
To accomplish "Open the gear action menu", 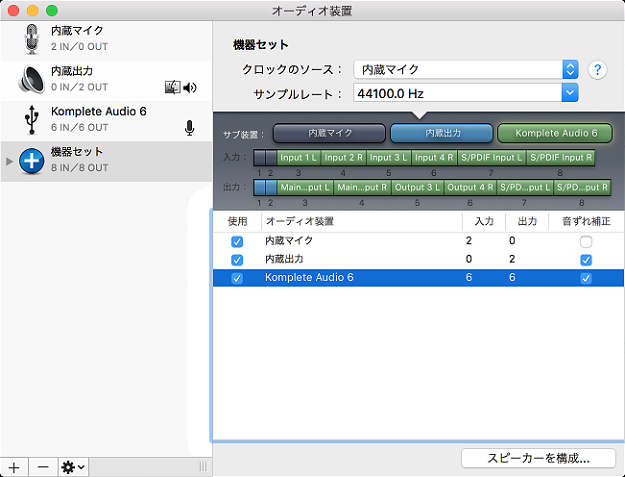I will pos(73,467).
